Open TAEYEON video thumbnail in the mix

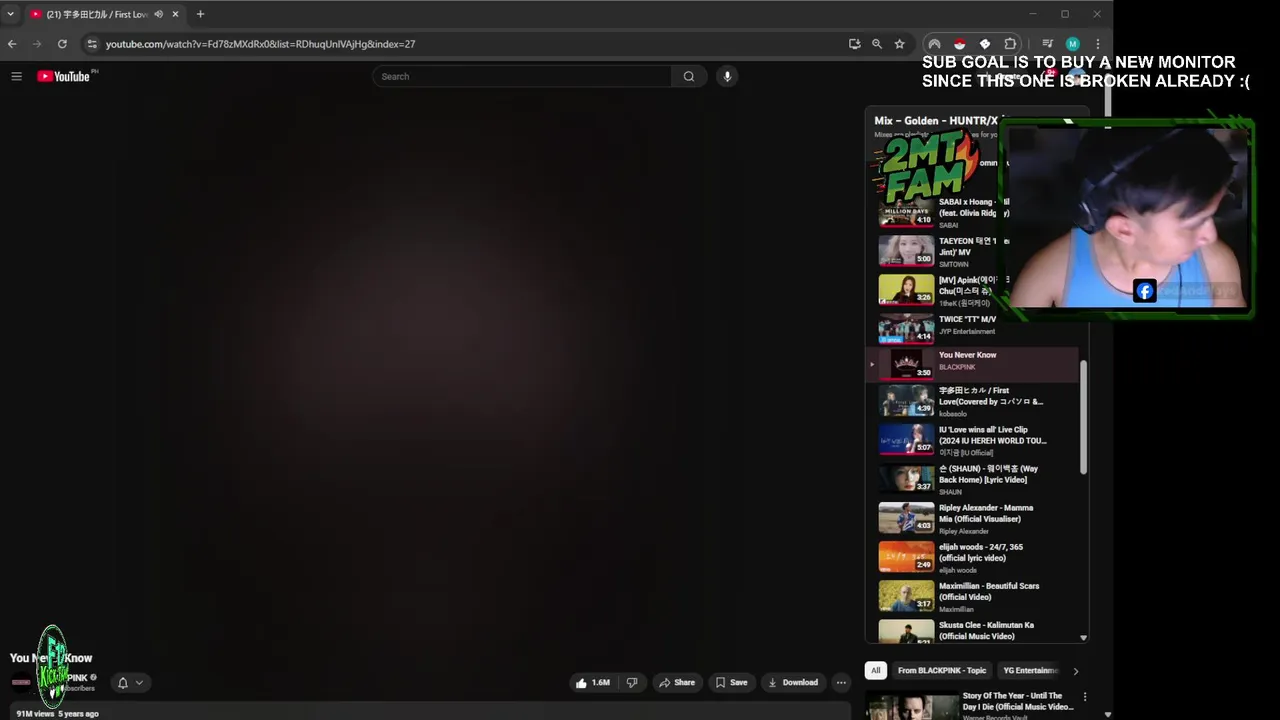coord(906,250)
